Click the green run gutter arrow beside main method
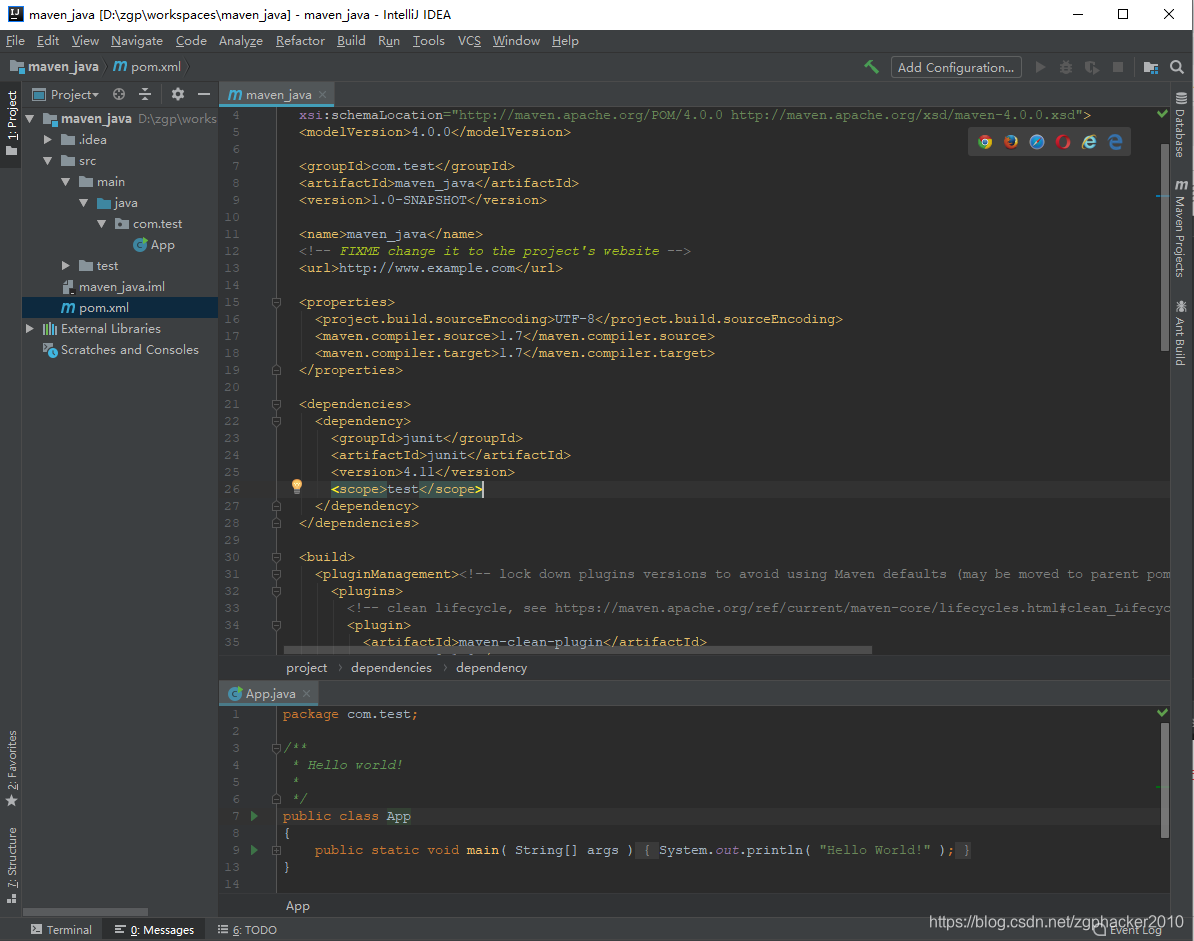The image size is (1194, 941). [254, 850]
